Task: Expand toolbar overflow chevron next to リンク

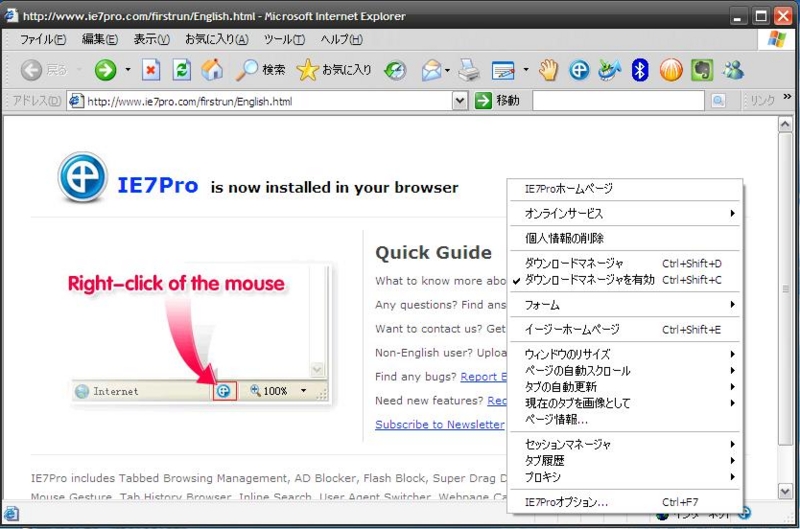Action: (x=787, y=96)
